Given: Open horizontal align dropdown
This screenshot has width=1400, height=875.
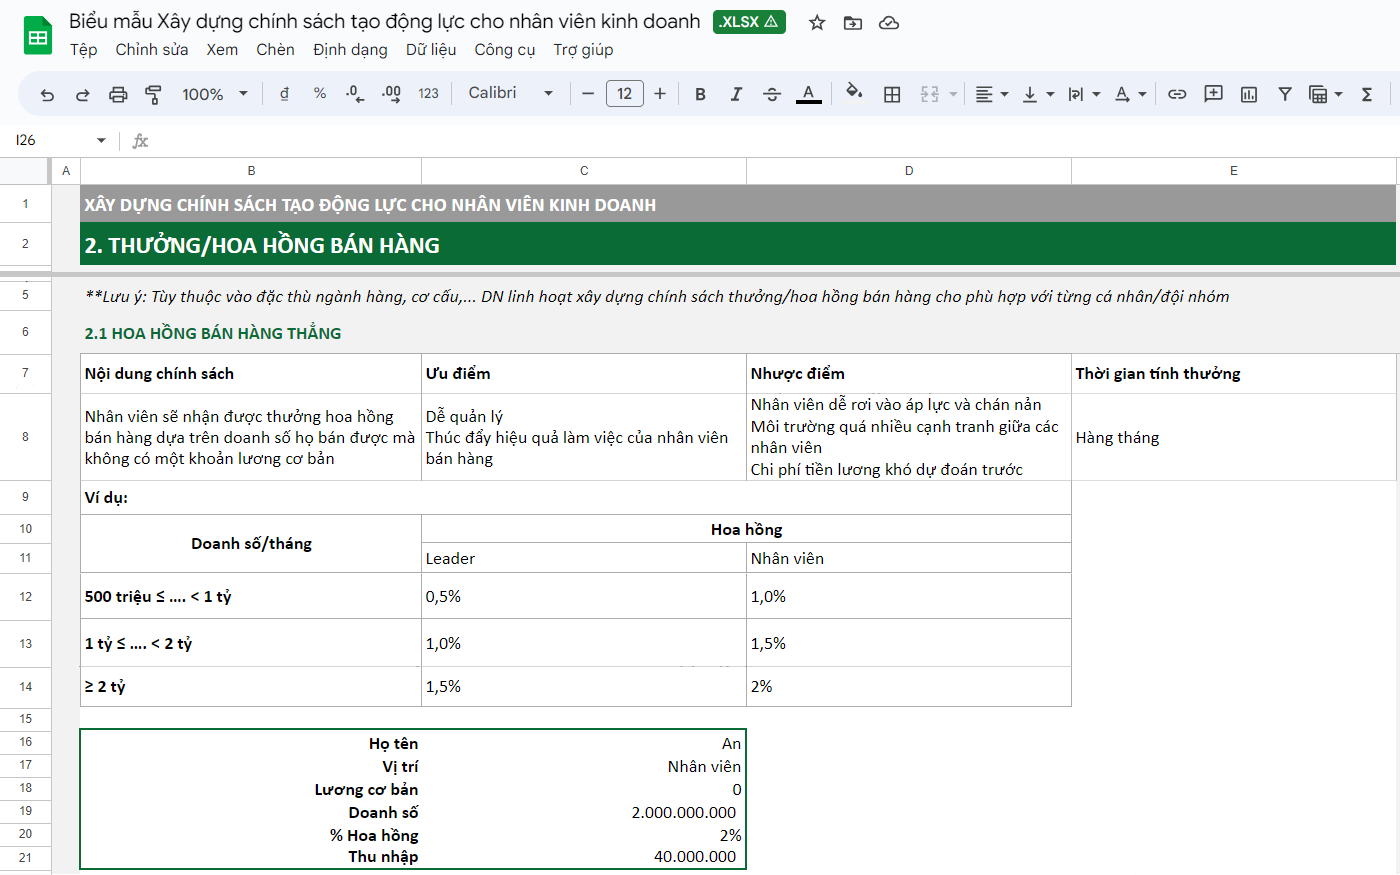Looking at the screenshot, I should click(991, 94).
